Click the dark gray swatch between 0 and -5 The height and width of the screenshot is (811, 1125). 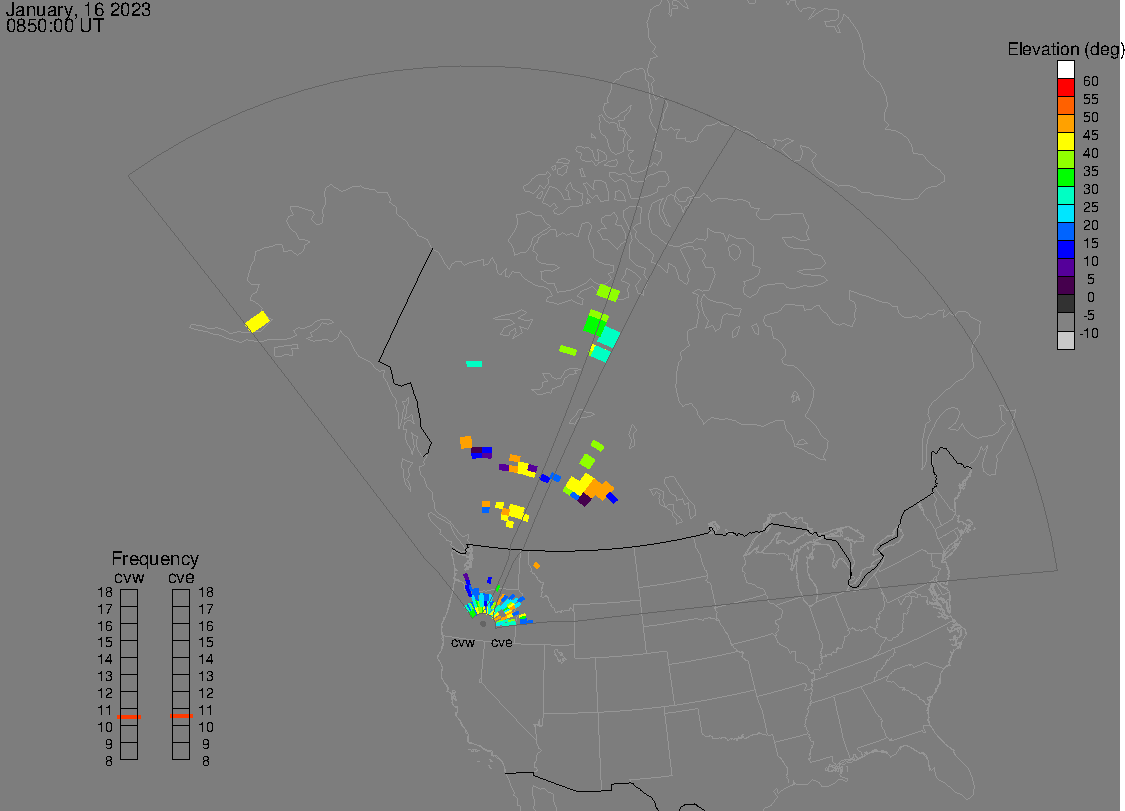[x=1065, y=304]
